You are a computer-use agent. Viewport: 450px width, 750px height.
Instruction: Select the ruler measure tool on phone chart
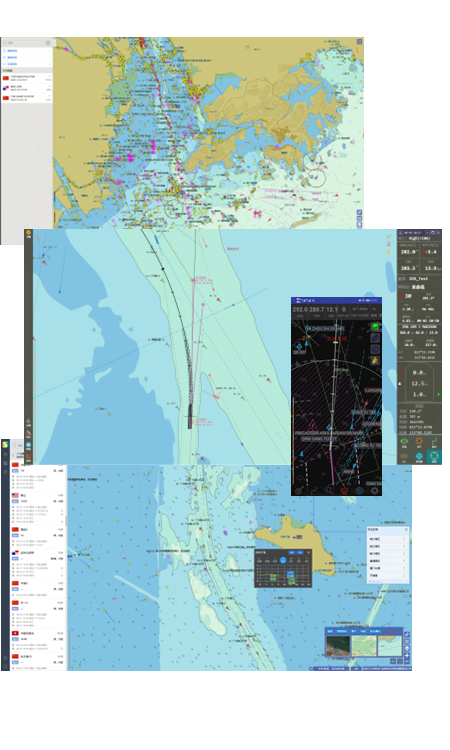[x=375, y=338]
